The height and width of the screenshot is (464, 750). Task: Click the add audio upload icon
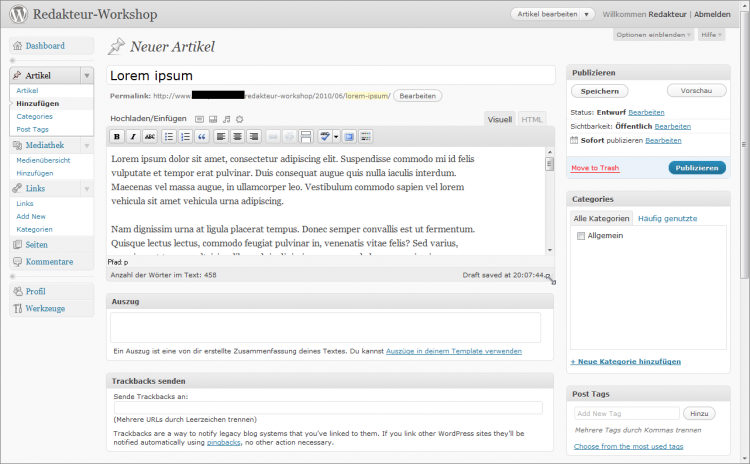click(227, 119)
